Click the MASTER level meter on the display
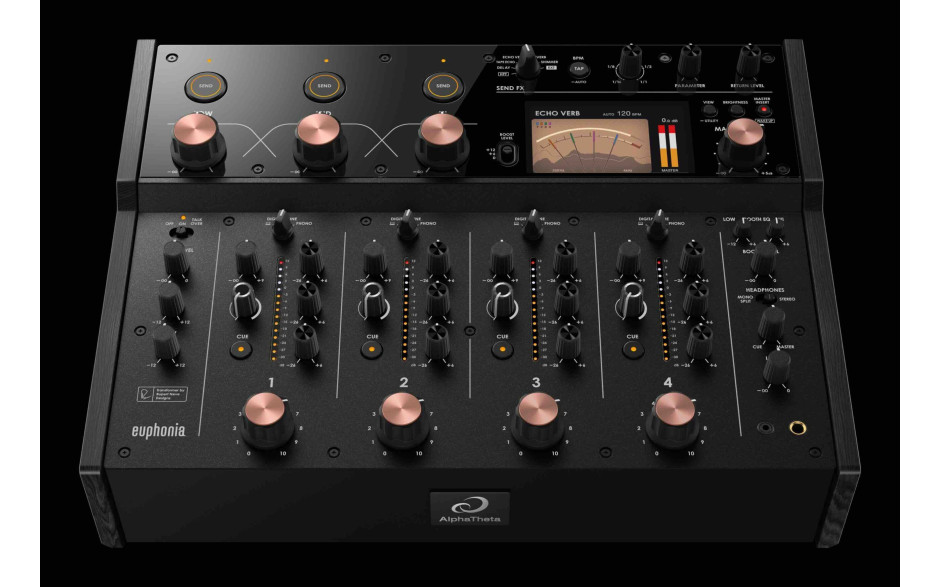 [x=669, y=146]
